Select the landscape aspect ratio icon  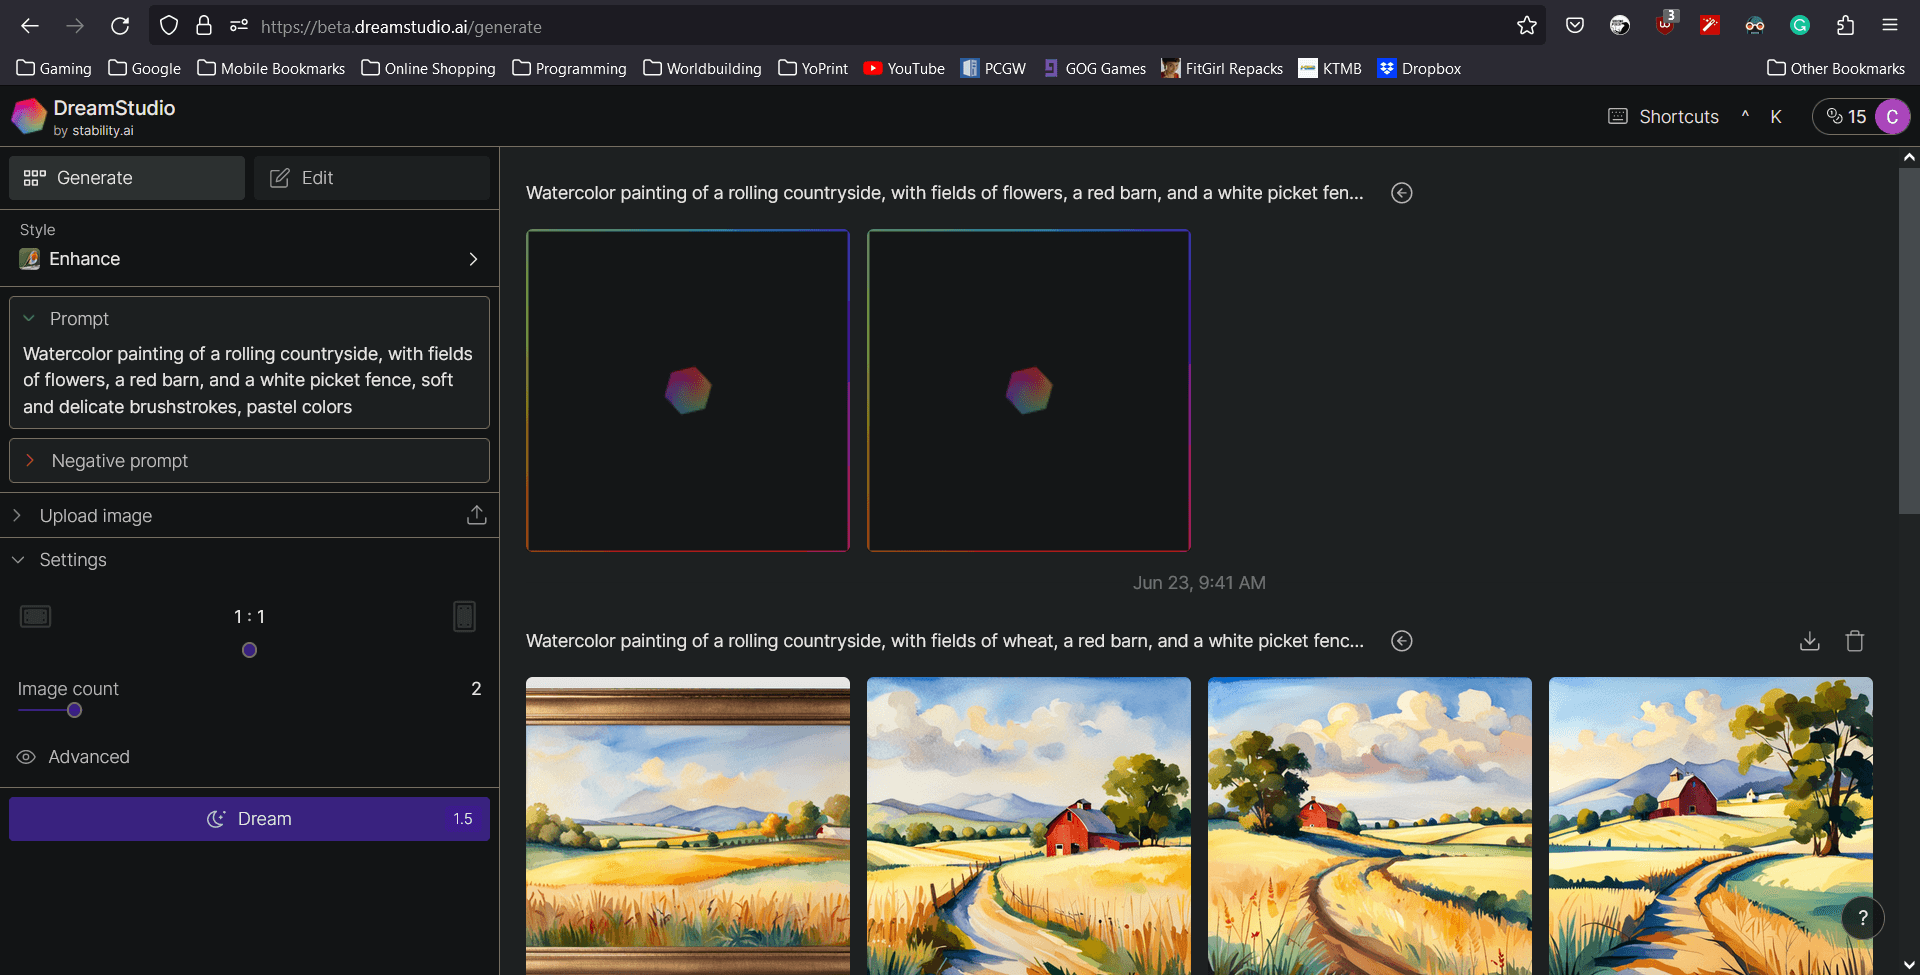(x=35, y=616)
